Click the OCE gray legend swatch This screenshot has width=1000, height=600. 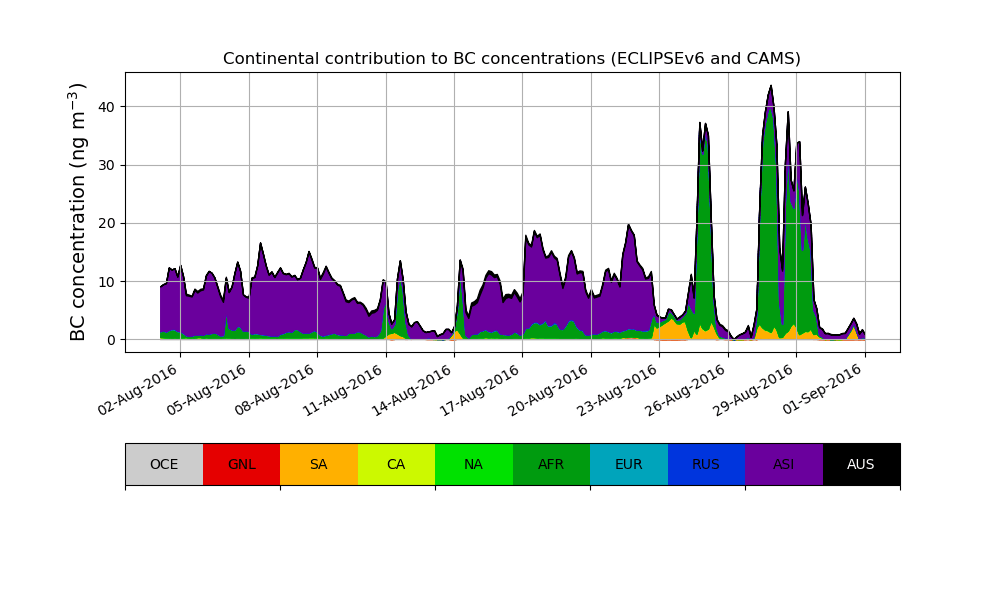[x=164, y=464]
